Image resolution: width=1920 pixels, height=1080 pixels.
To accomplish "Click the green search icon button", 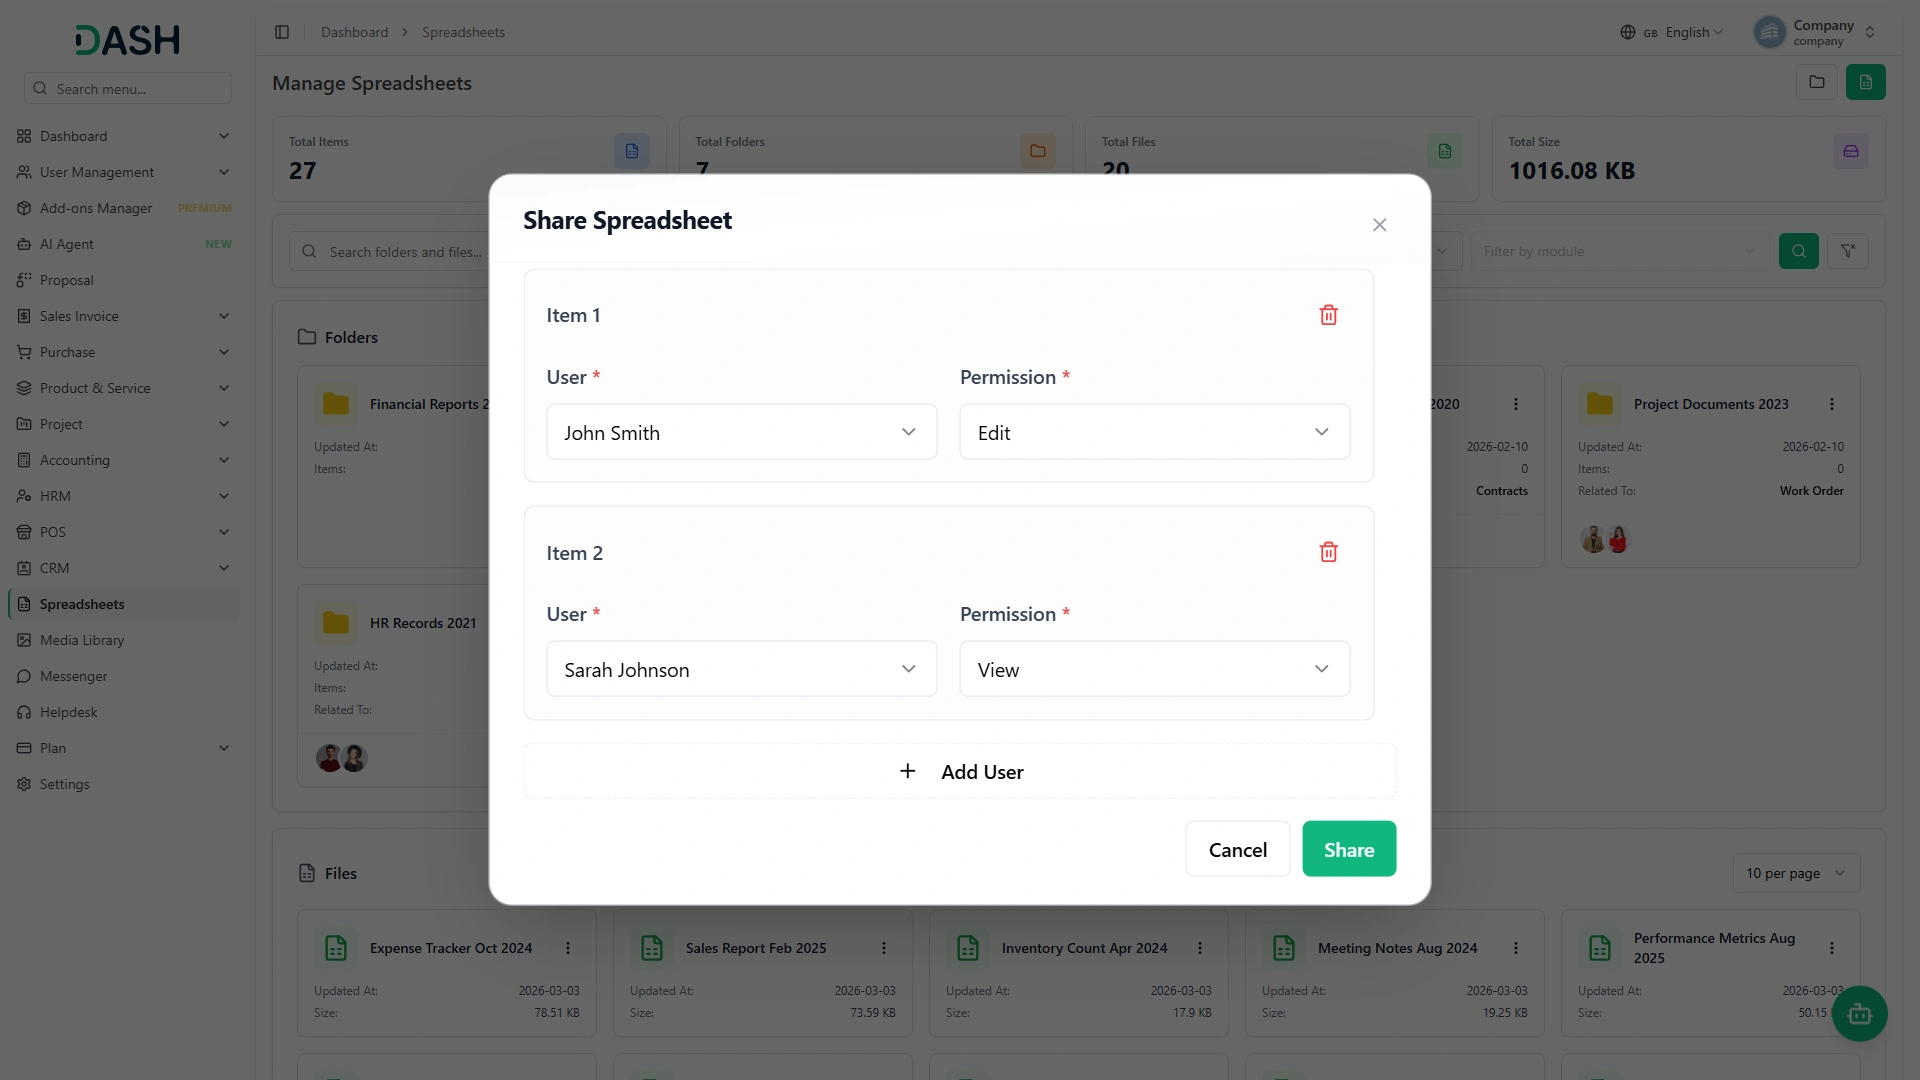I will tap(1798, 251).
